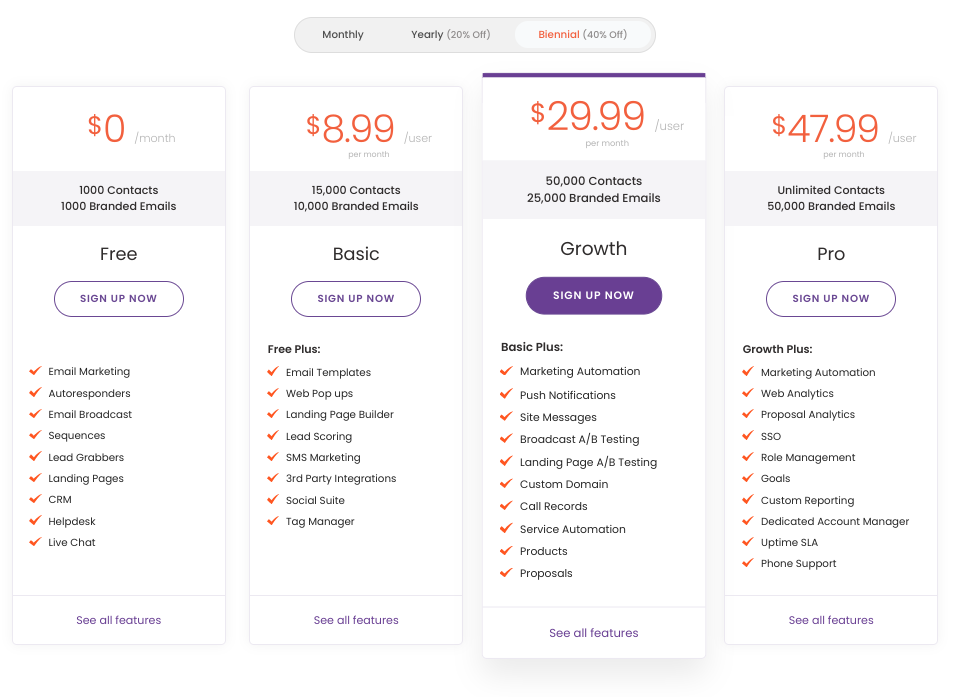Click checkmark icon next to Tag Manager
The image size is (954, 697).
pyautogui.click(x=272, y=521)
